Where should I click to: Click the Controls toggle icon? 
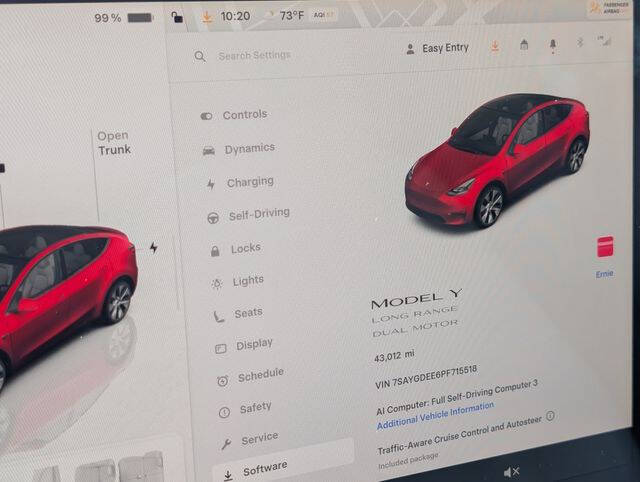pyautogui.click(x=207, y=116)
